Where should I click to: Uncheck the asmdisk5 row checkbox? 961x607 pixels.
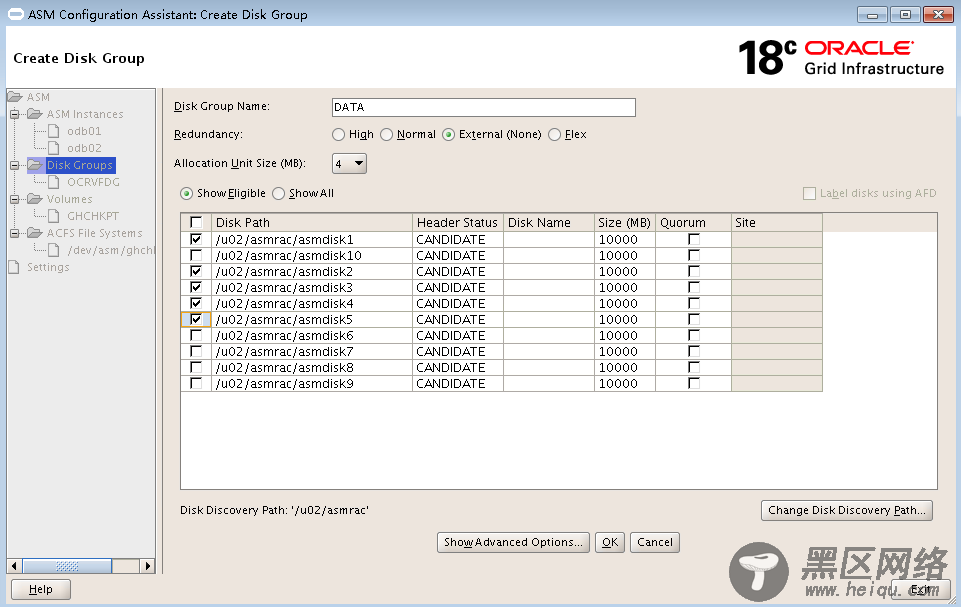(196, 319)
